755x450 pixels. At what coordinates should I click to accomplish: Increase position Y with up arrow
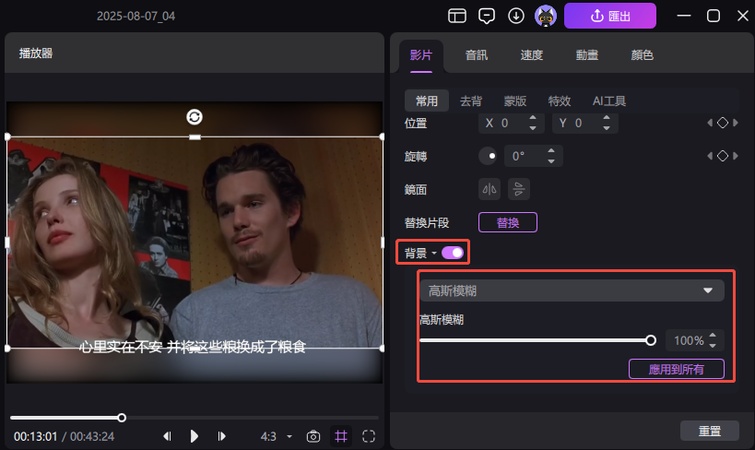(x=607, y=118)
